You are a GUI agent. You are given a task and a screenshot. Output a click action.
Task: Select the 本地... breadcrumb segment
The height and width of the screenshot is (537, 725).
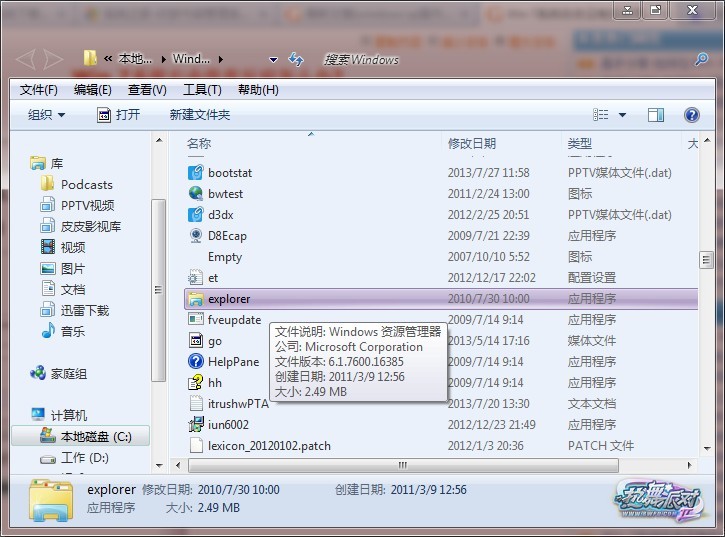[x=135, y=59]
